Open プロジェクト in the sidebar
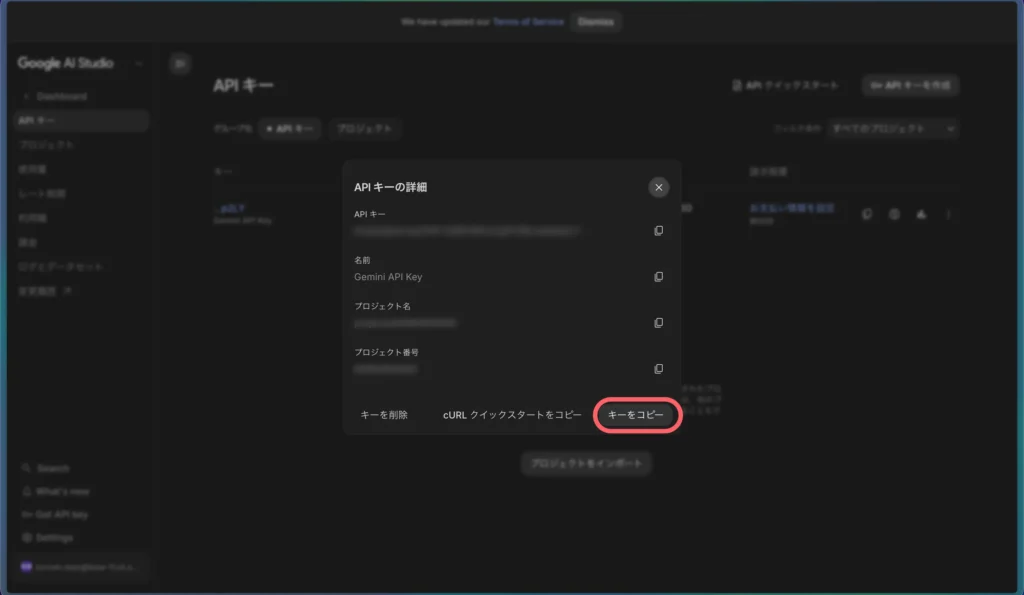 pos(46,145)
